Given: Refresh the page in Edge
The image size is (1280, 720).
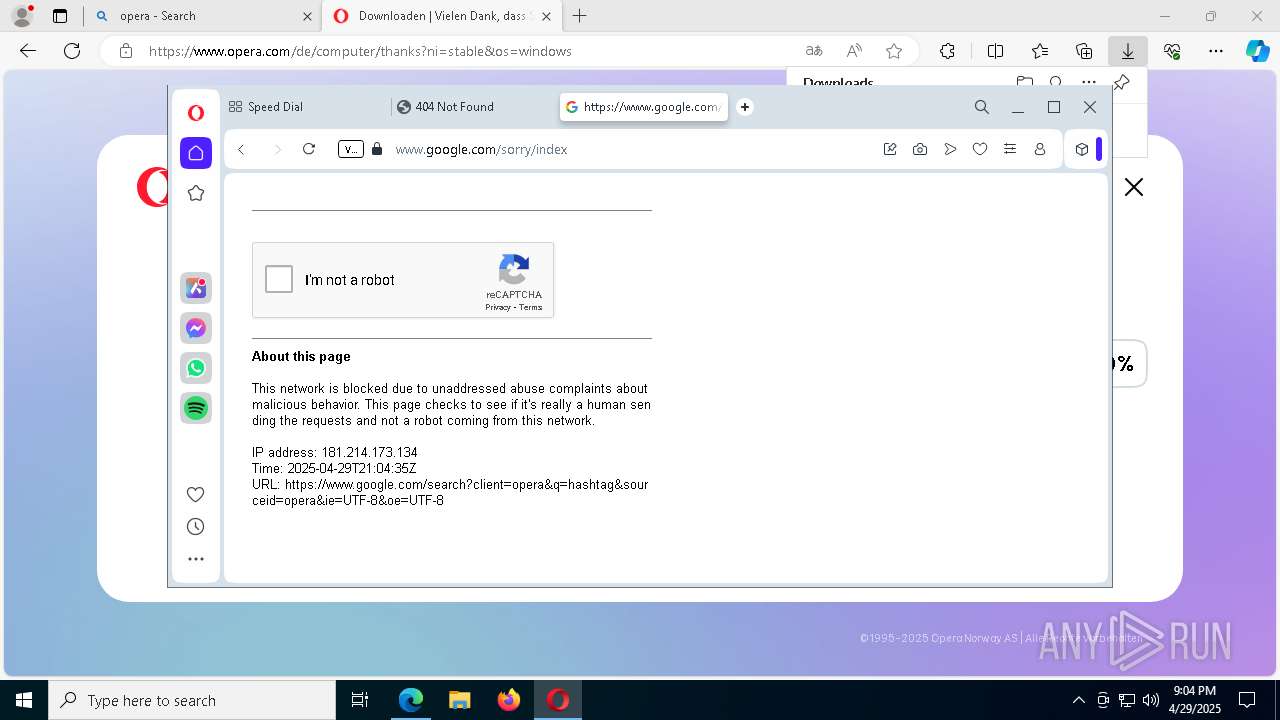Looking at the screenshot, I should point(72,51).
